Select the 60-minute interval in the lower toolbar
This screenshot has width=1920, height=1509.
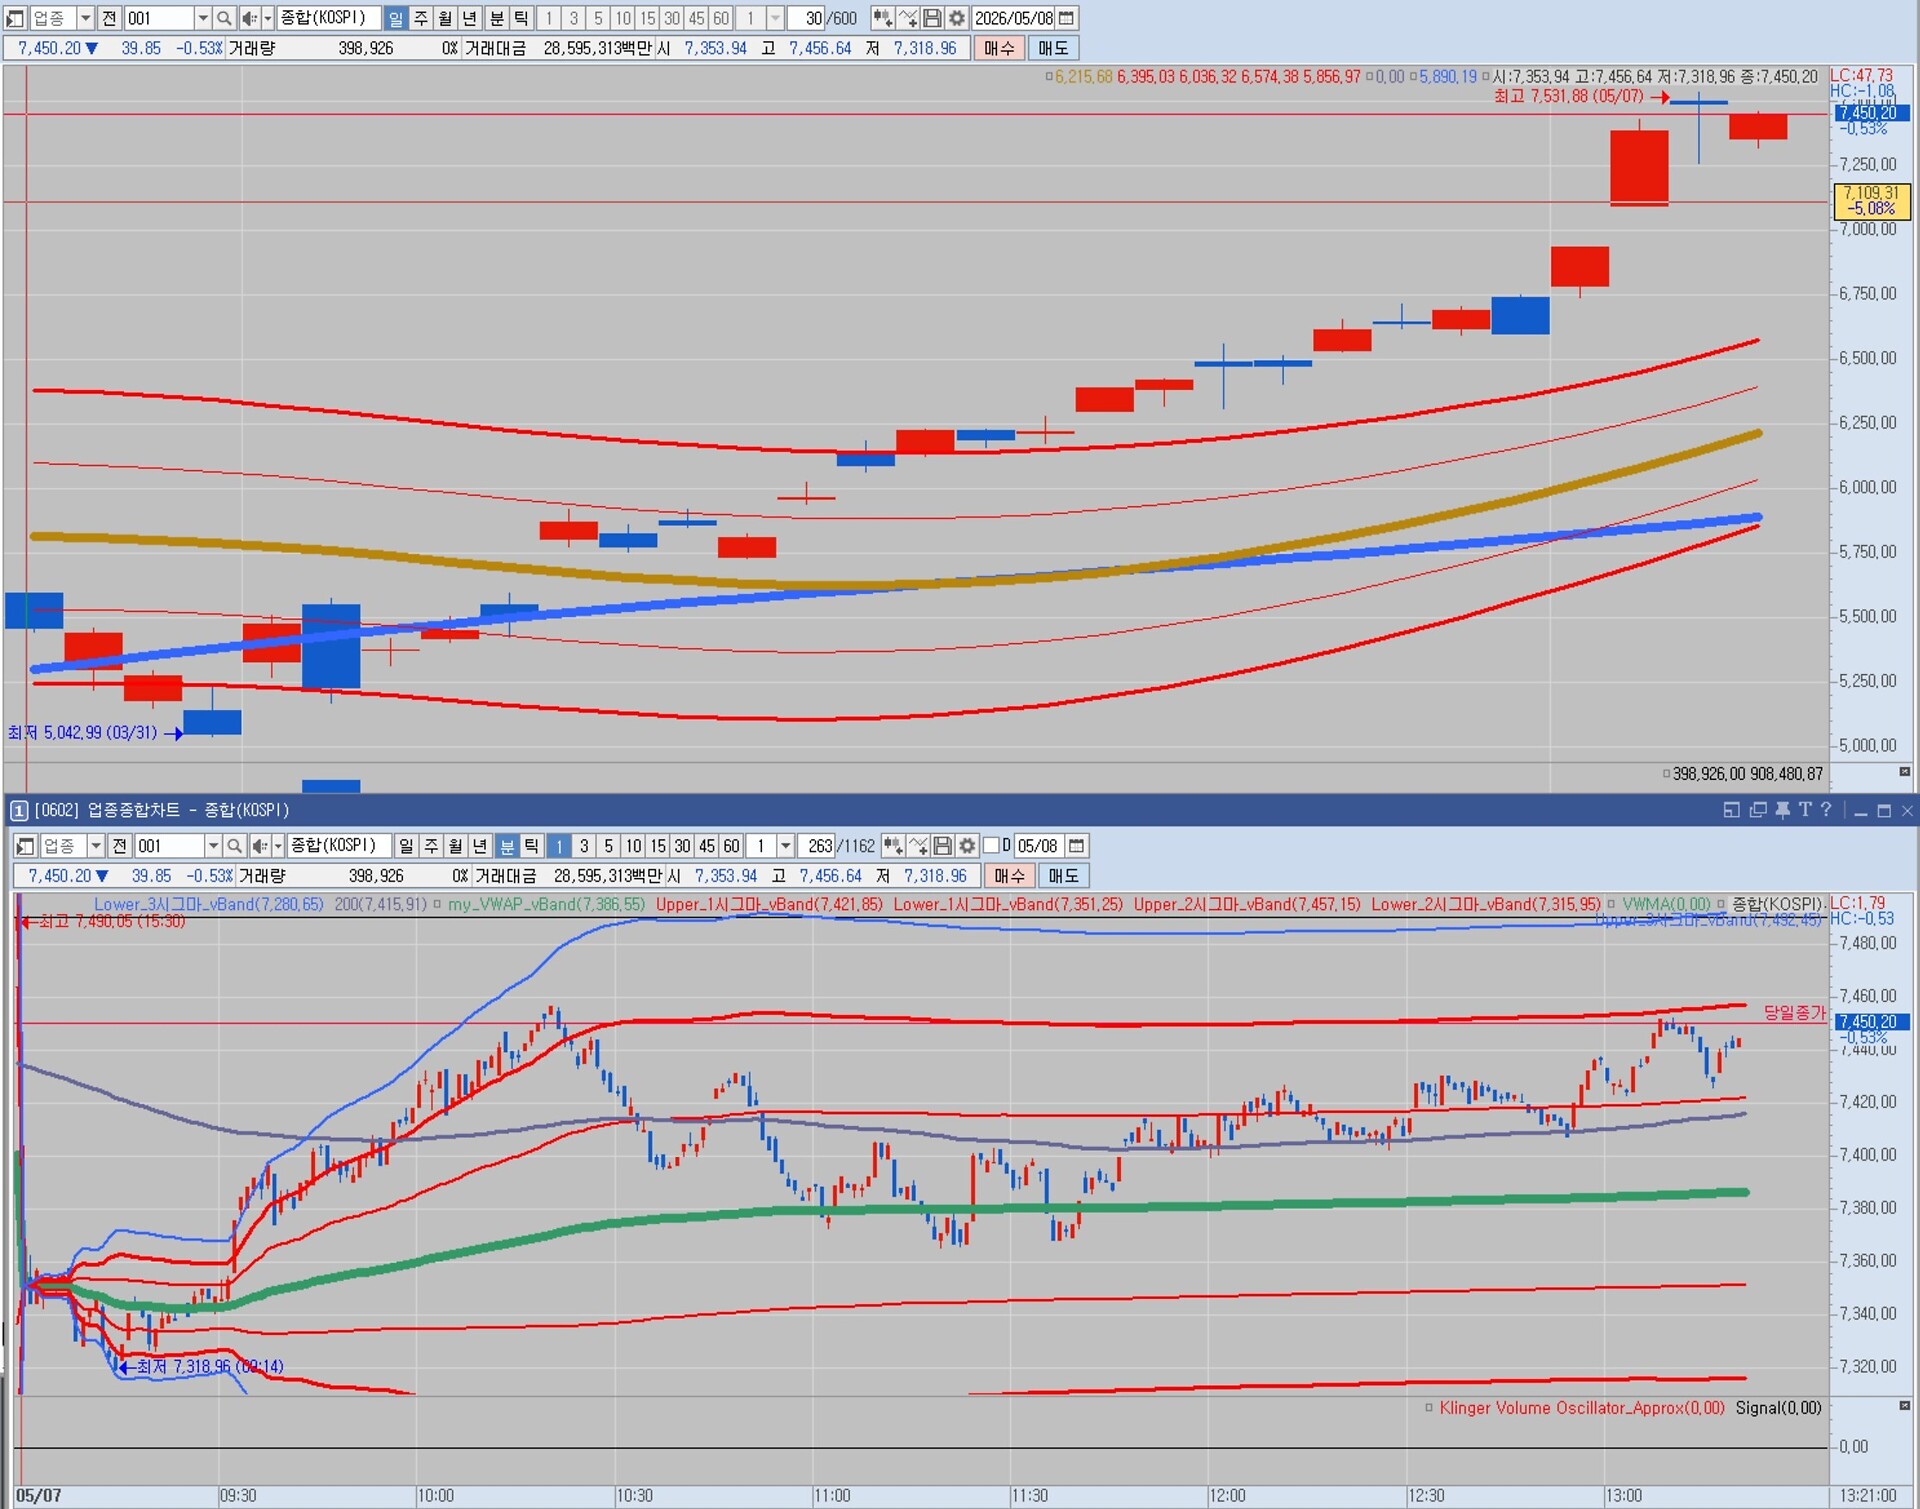[x=731, y=846]
